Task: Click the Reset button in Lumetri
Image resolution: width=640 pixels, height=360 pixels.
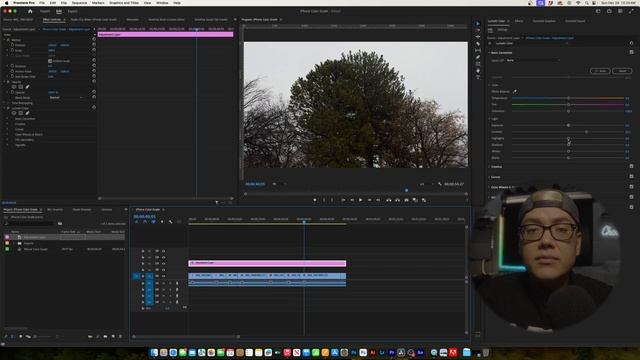Action: pyautogui.click(x=622, y=71)
